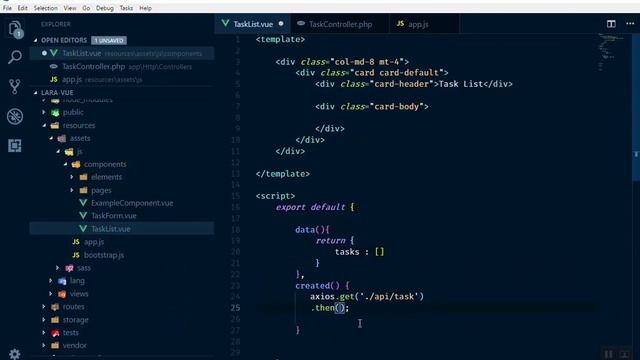Viewport: 640px width, 360px height.
Task: Switch to the TaskController.php tab
Action: [x=340, y=24]
